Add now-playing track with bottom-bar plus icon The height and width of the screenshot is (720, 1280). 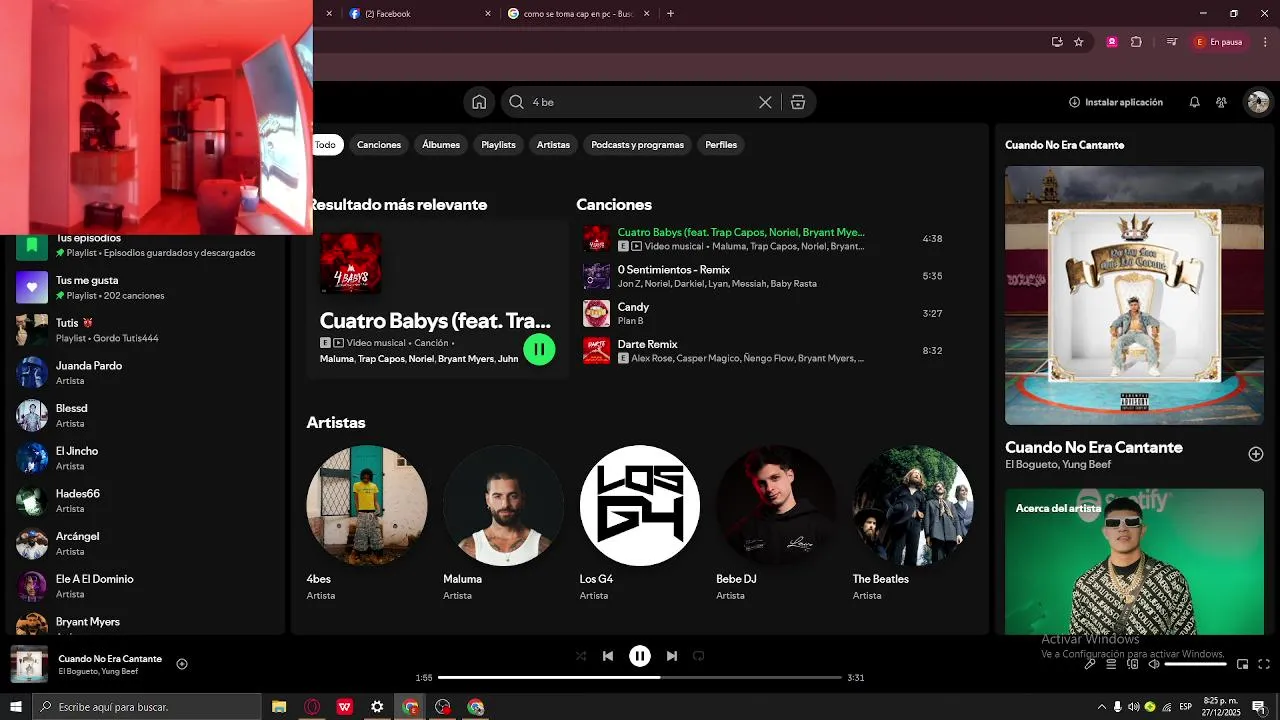[x=182, y=664]
